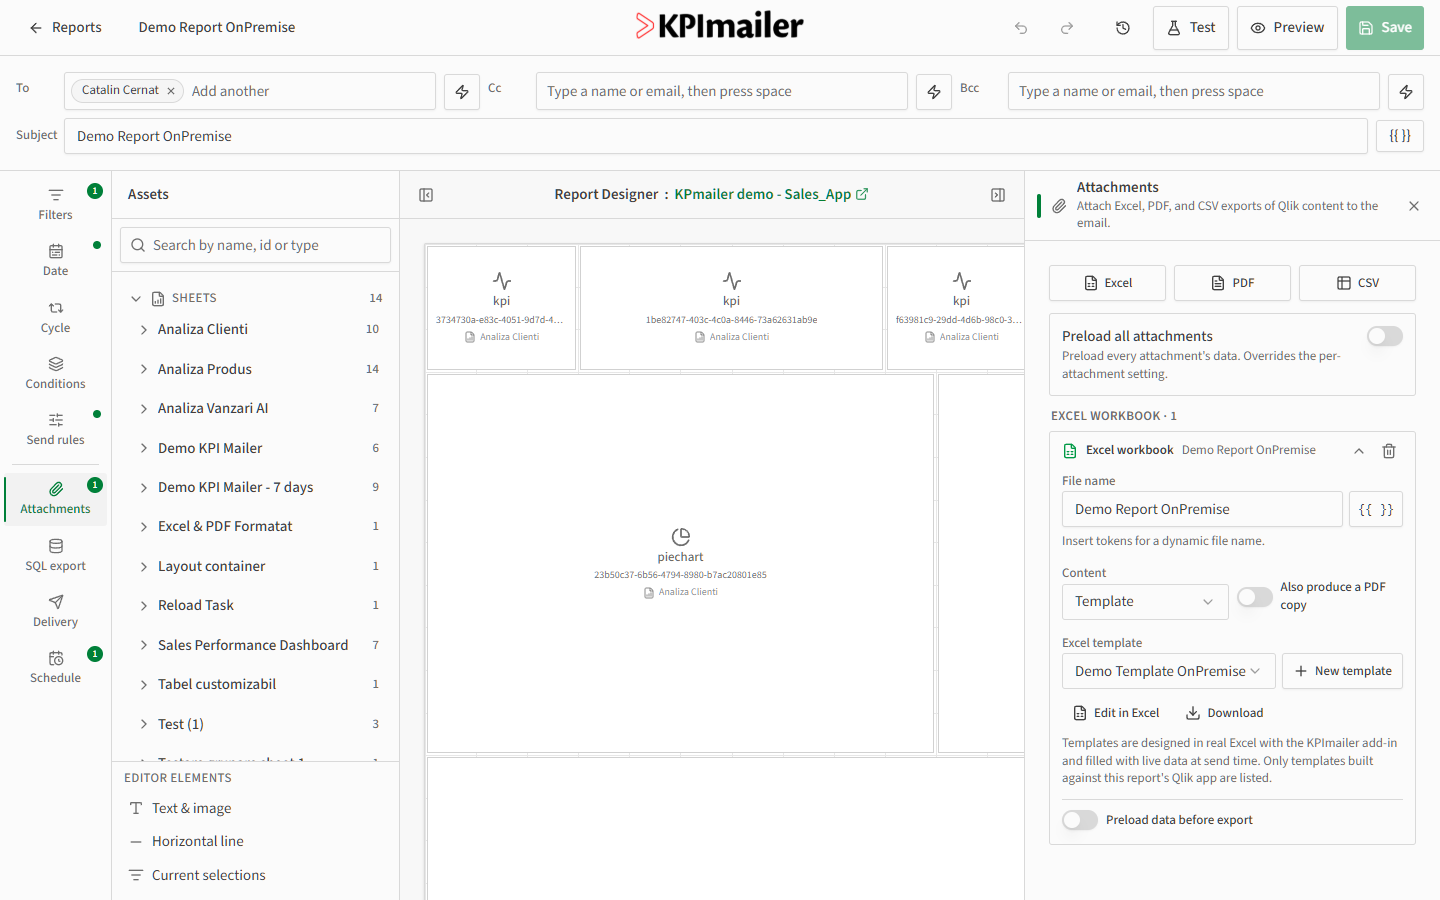
Task: Click lightning icon next to Cc field
Action: 934,91
